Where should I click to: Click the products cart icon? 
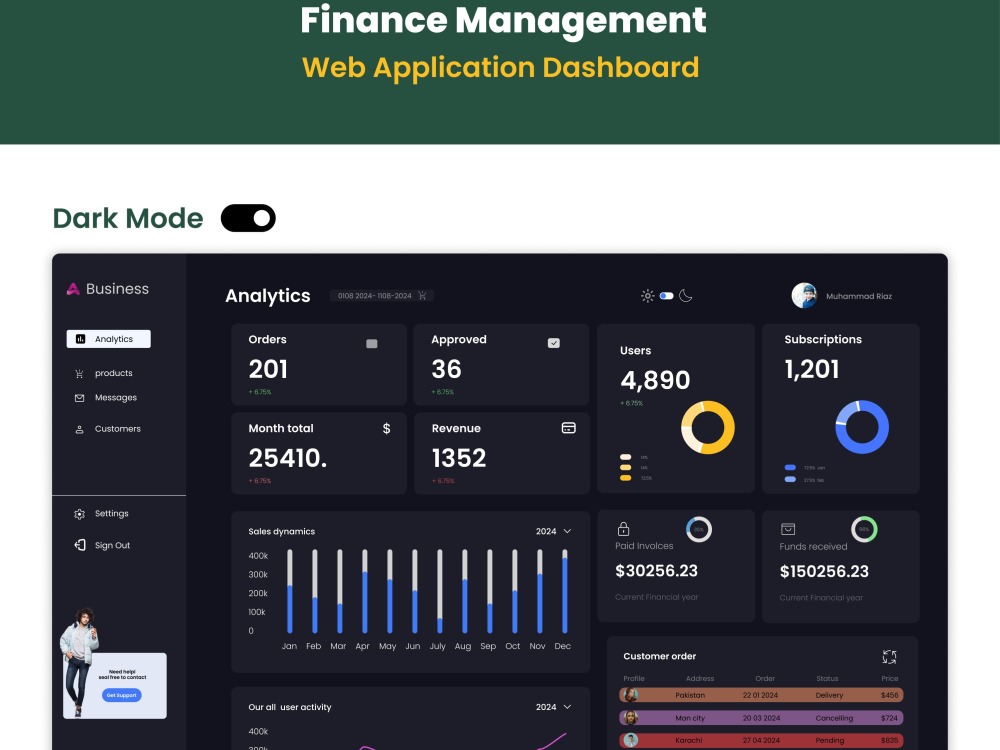click(79, 374)
